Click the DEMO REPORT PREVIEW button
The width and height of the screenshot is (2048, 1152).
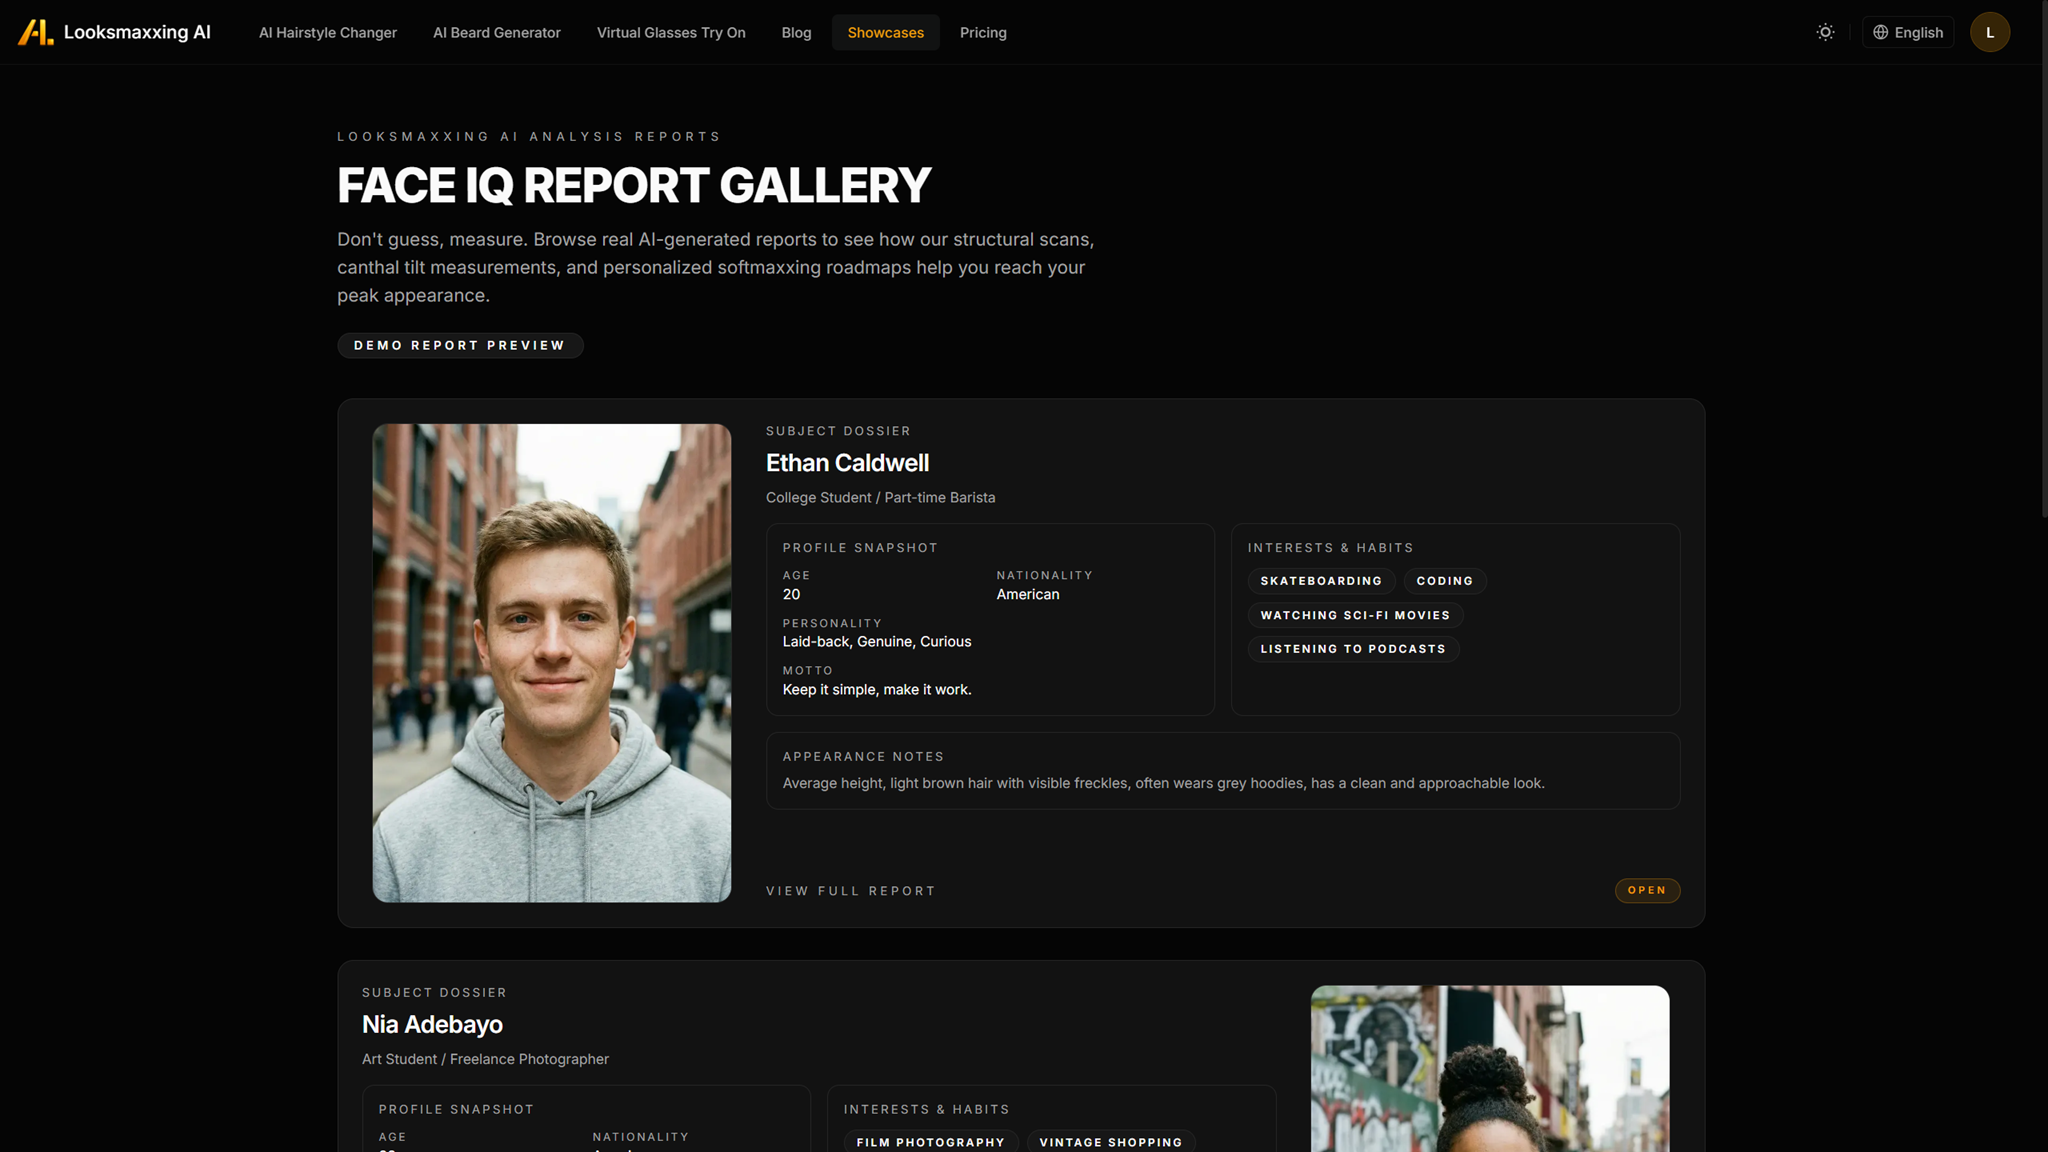coord(460,345)
